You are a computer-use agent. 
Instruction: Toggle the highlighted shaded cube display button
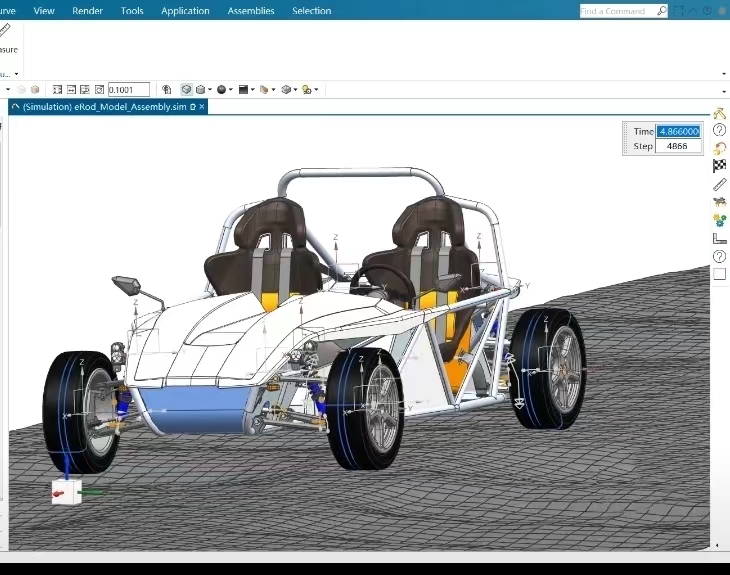pos(186,89)
